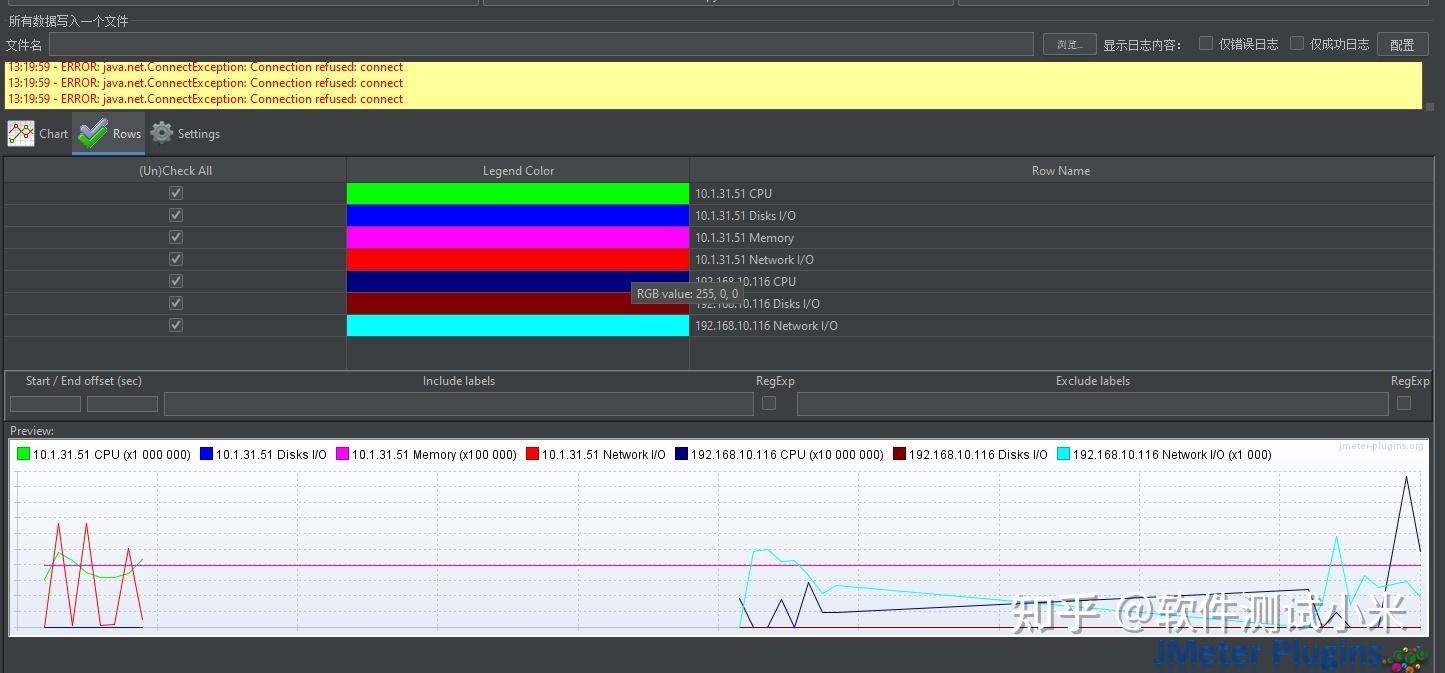Click '10.1.31.51 CPU (x1 000 000)' in preview legend

(104, 454)
